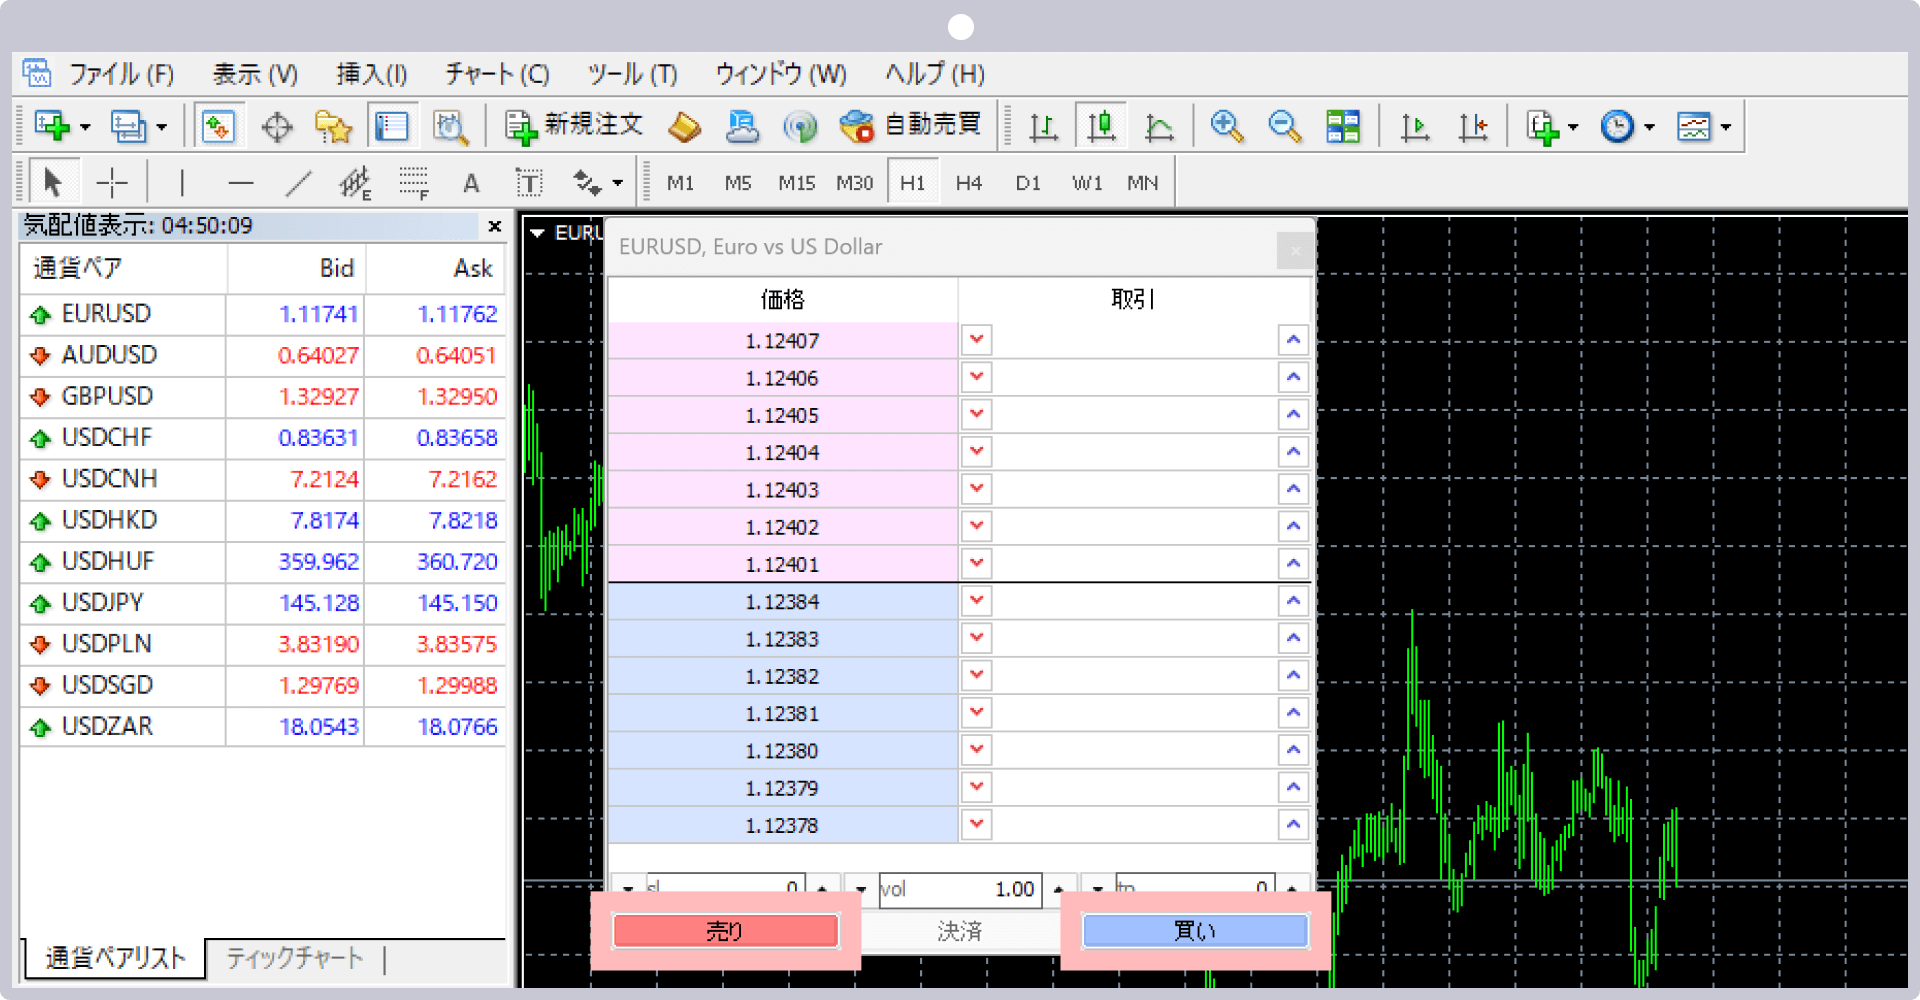Expand the periodicity clock dropdown arrow
The height and width of the screenshot is (1000, 1920).
pyautogui.click(x=1649, y=127)
